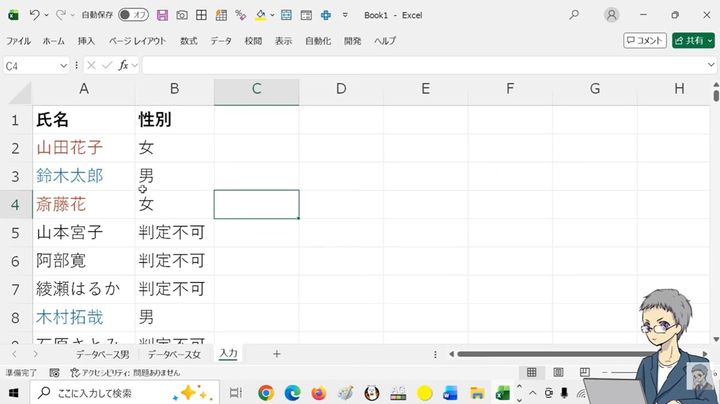Viewport: 720px width, 404px height.
Task: Select row 5 header
Action: [16, 233]
